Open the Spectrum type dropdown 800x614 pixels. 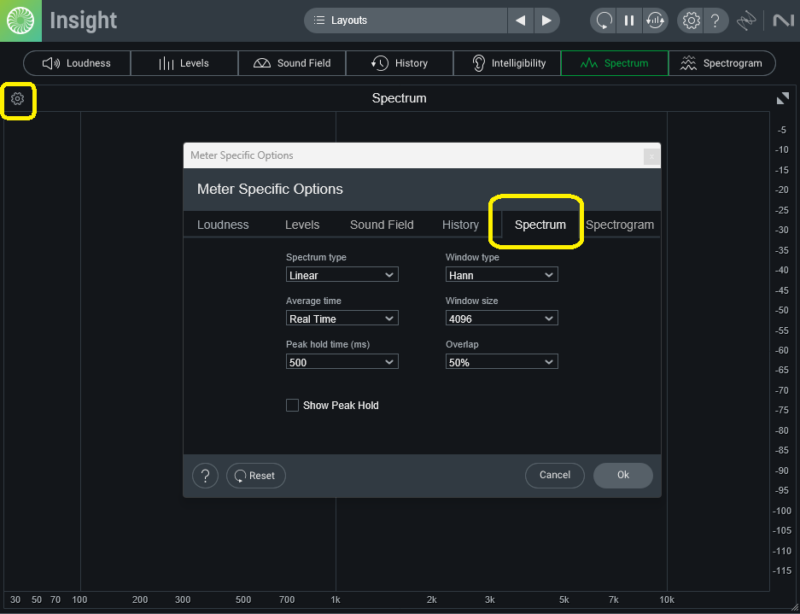(x=342, y=275)
